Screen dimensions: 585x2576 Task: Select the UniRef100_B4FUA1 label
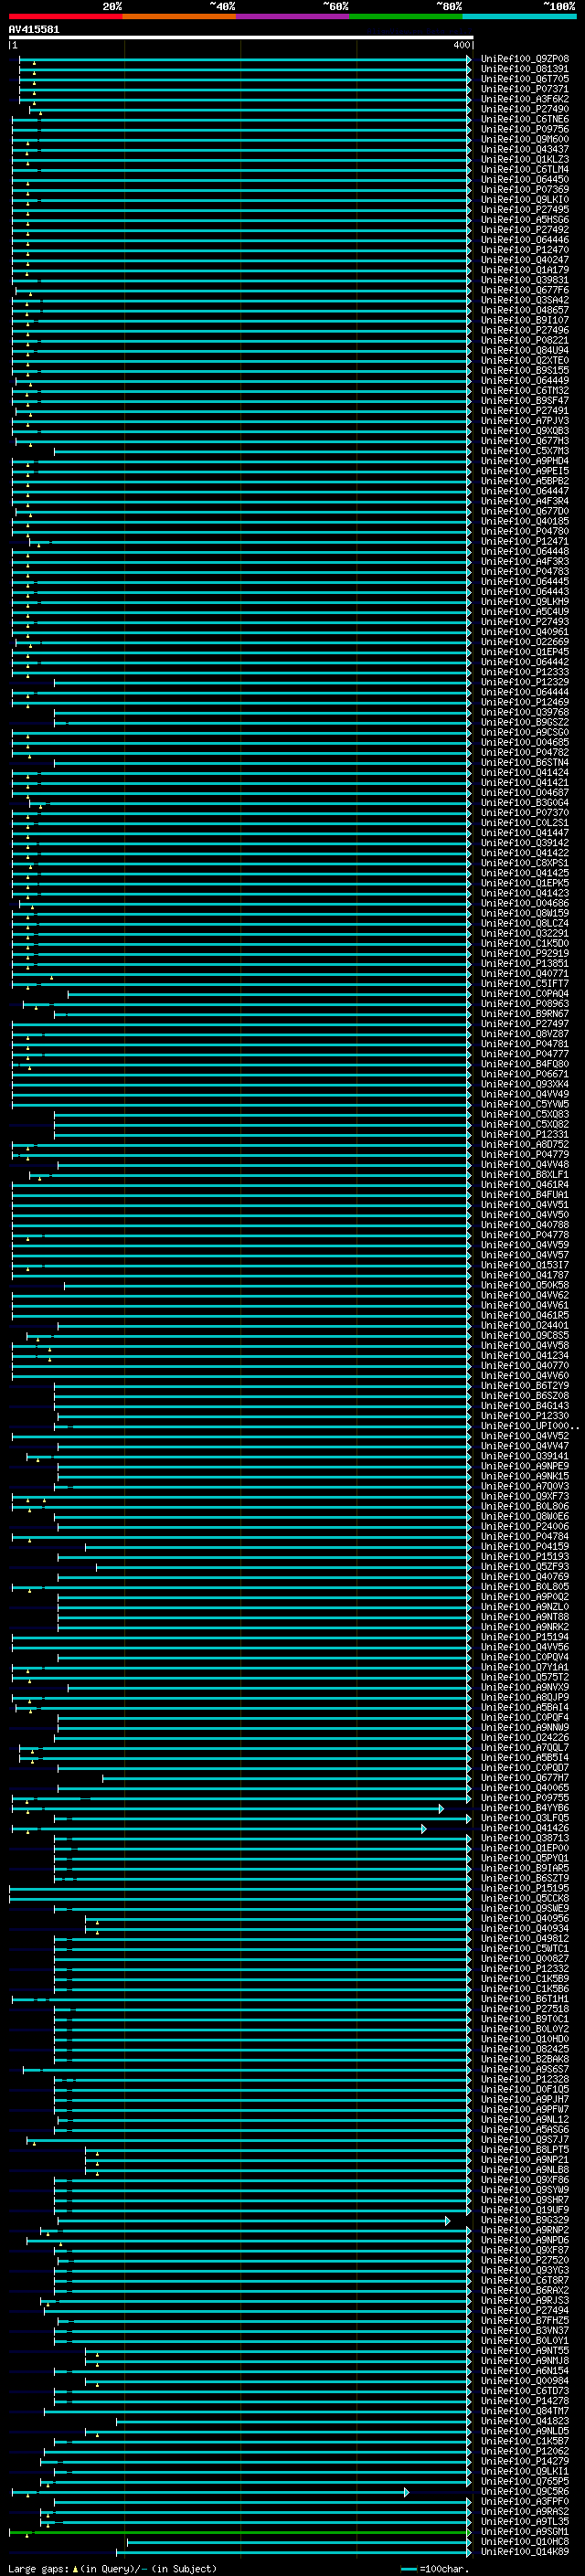[525, 1194]
